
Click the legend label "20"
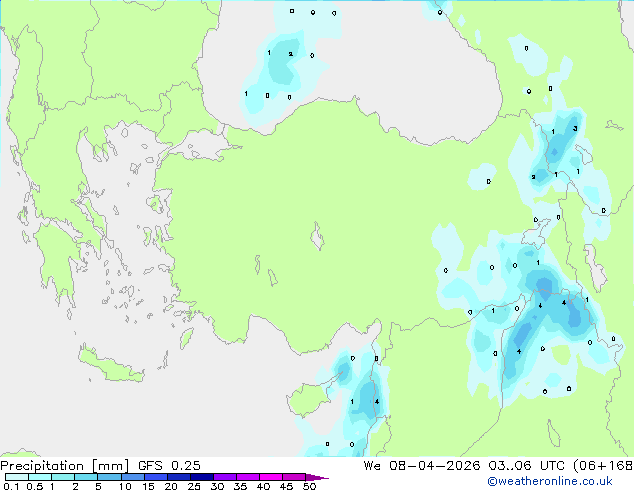click(171, 486)
